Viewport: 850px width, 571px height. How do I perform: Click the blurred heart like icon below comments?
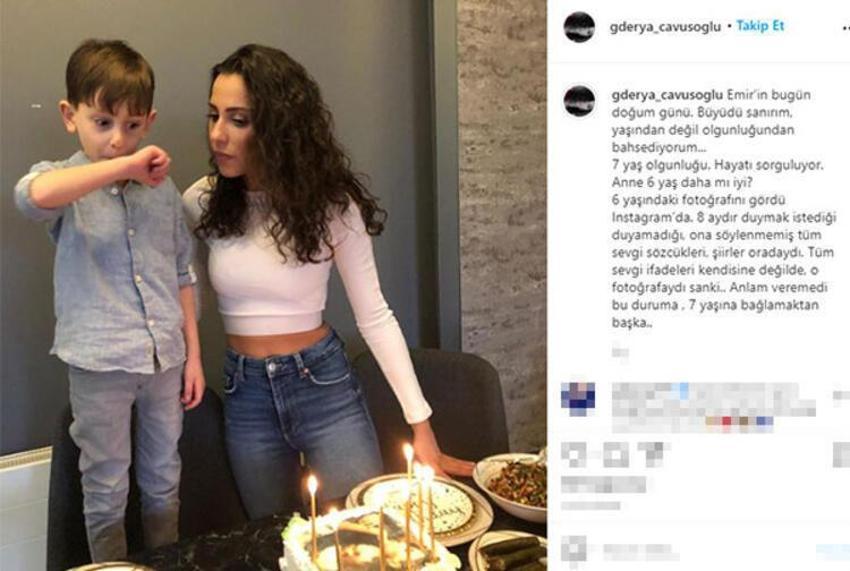point(573,454)
